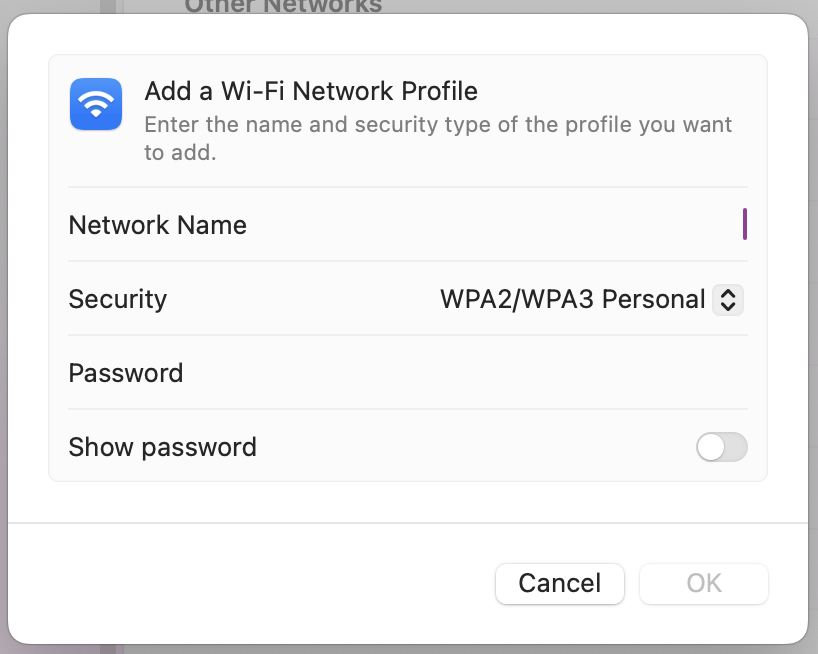Focus the Password entry field
The height and width of the screenshot is (654, 818).
pos(600,372)
